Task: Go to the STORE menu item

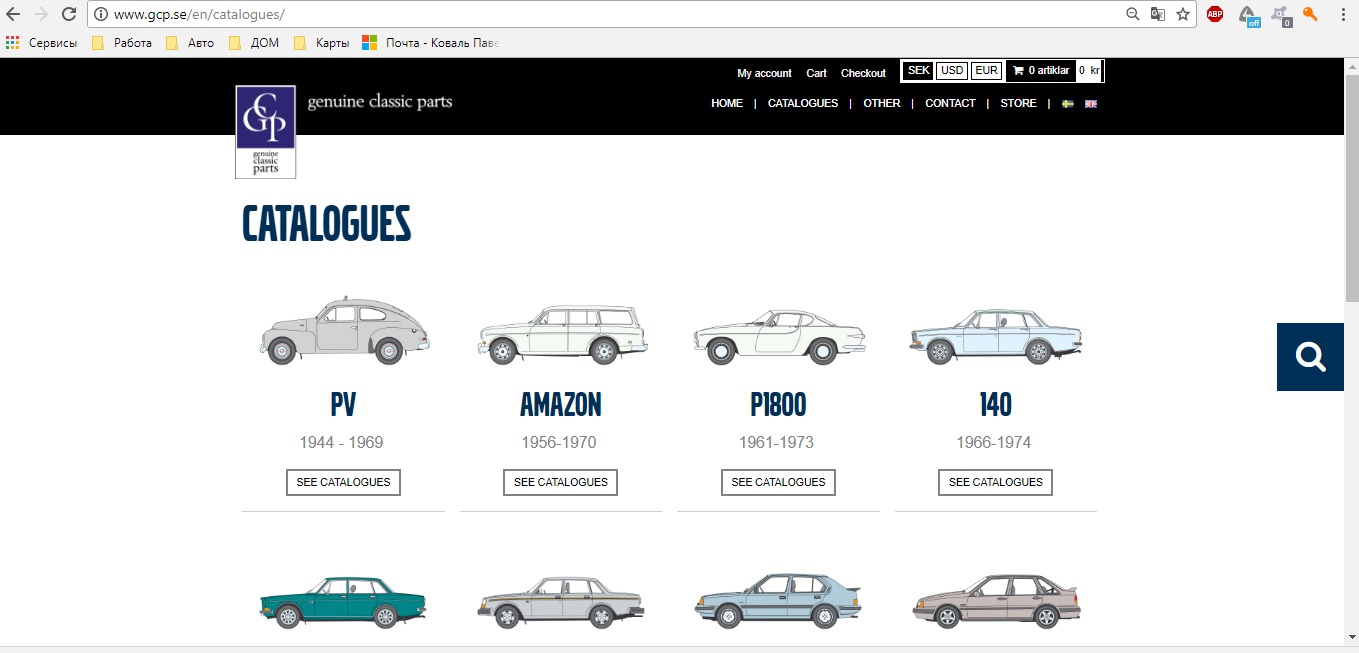Action: click(x=1018, y=103)
